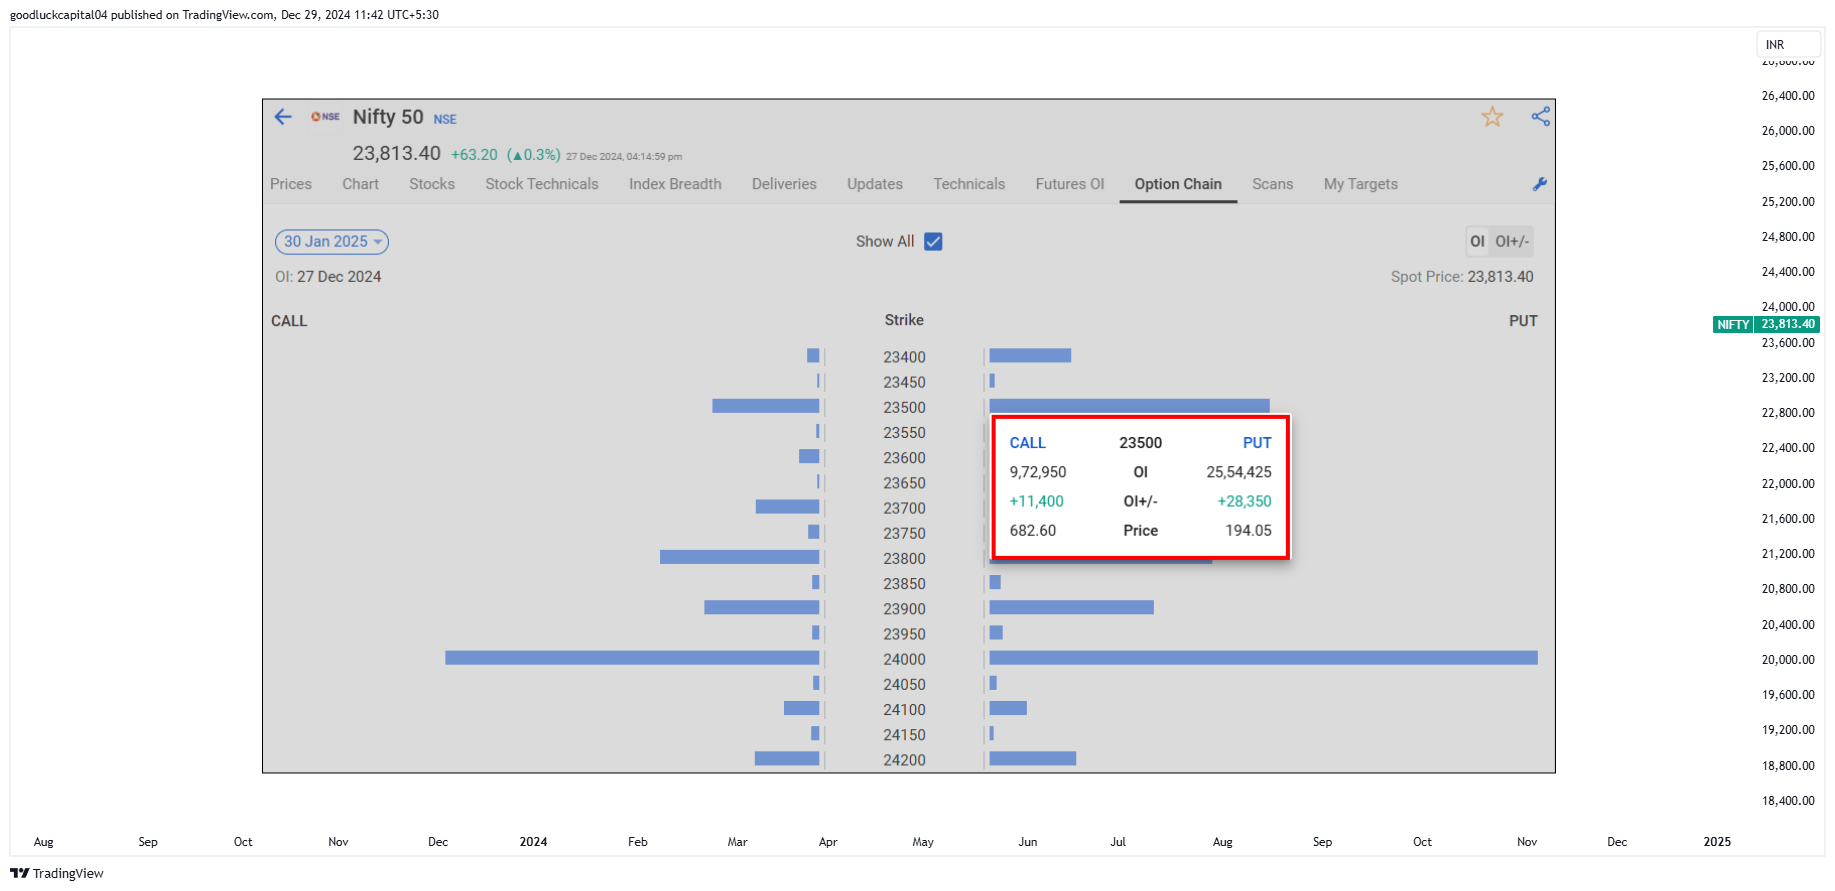Open the Futures OI tab
This screenshot has height=891, width=1835.
coord(1070,184)
